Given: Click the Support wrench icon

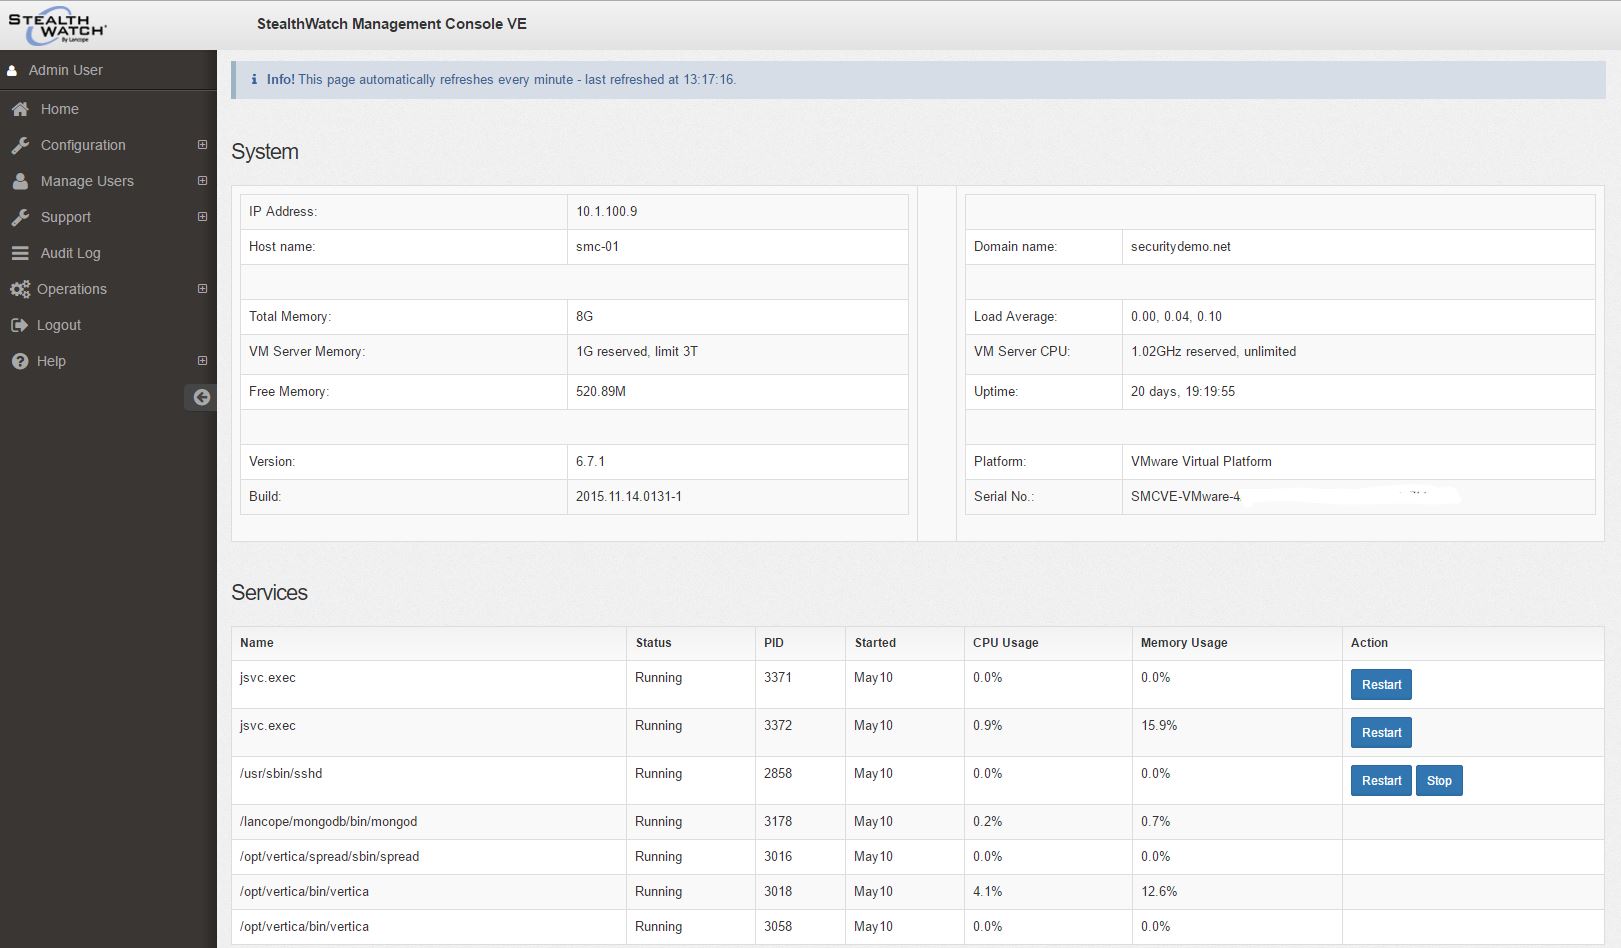Looking at the screenshot, I should [20, 217].
